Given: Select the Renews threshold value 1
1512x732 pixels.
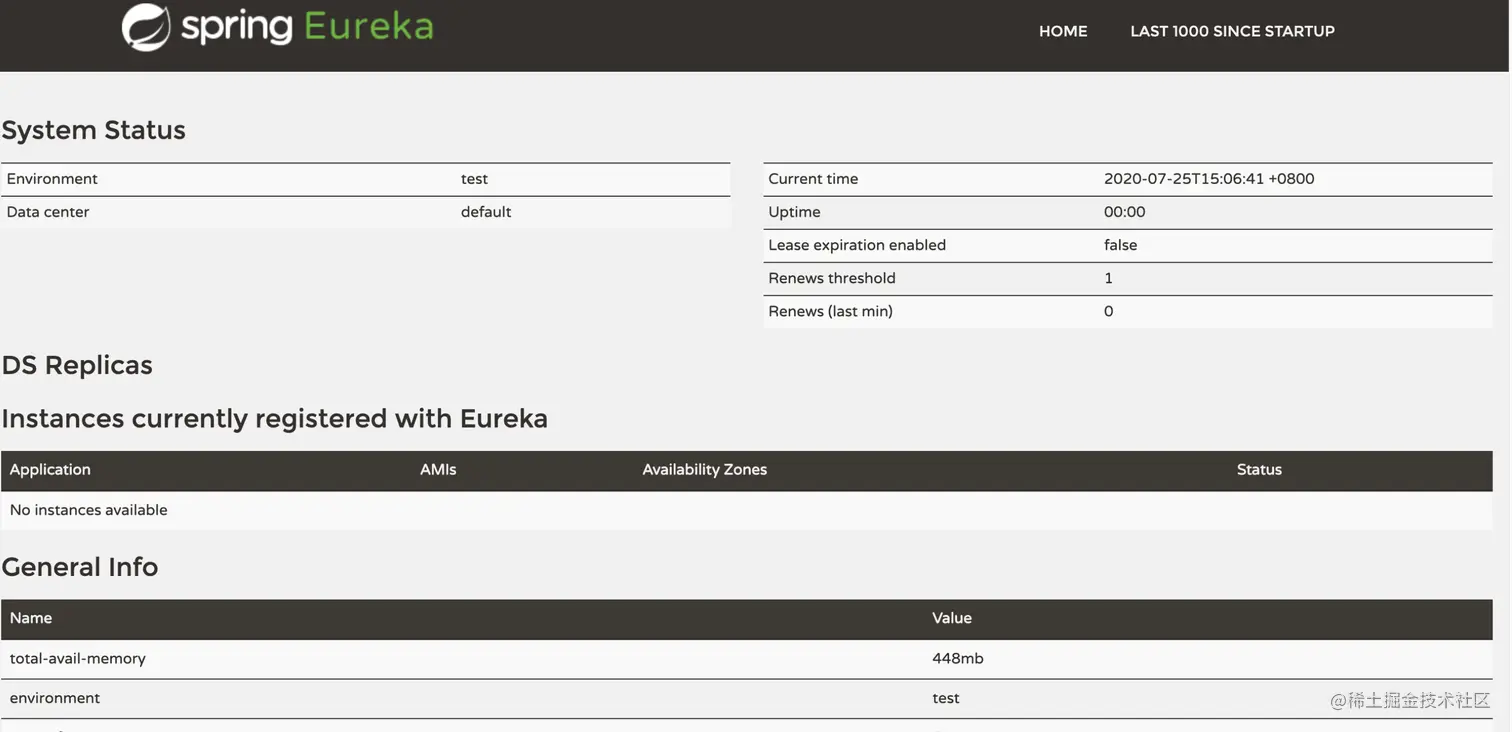Looking at the screenshot, I should tap(1108, 278).
